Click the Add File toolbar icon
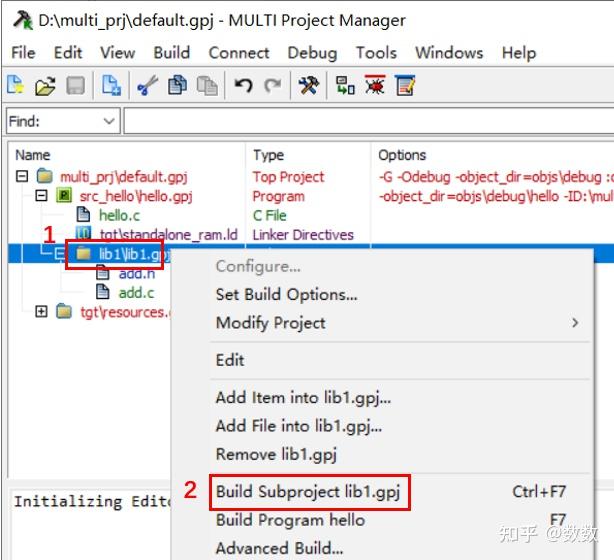614x560 pixels. 111,85
